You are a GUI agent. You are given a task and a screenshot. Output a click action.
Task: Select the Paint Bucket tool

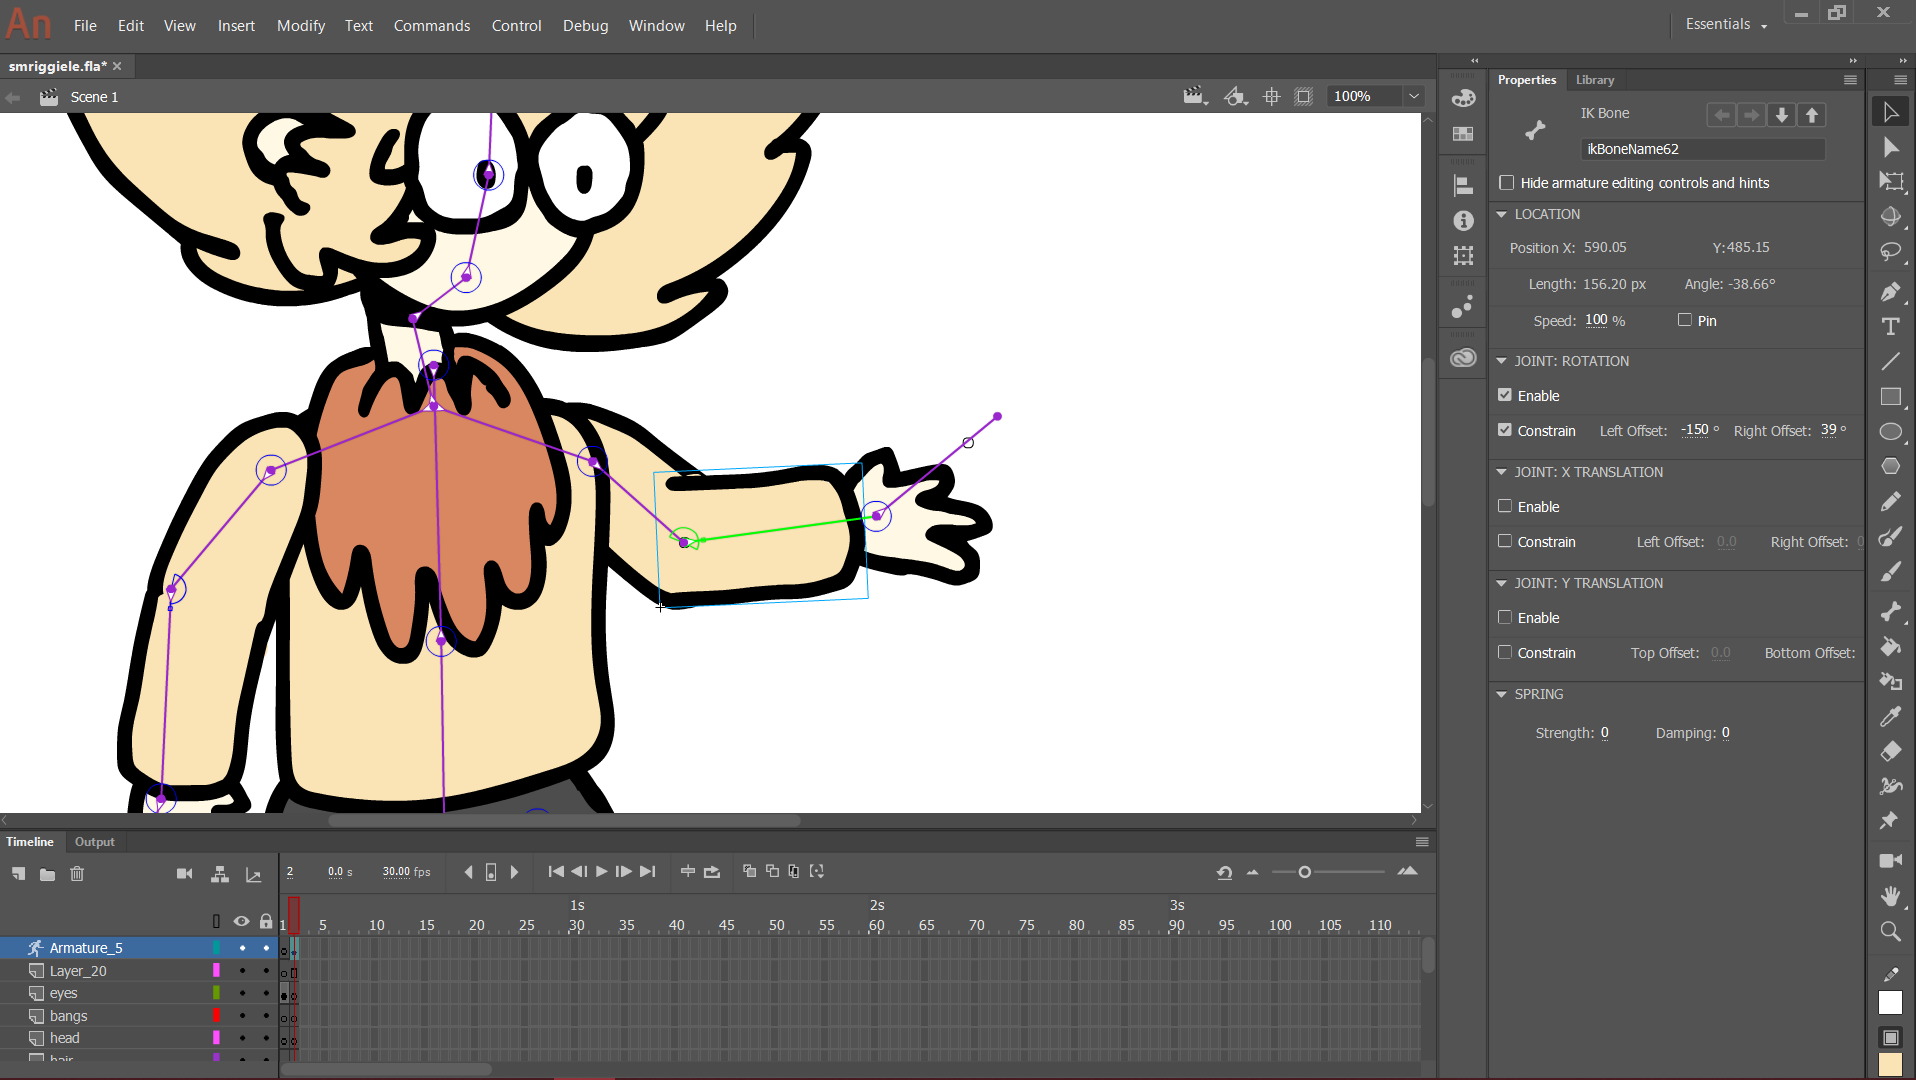click(1890, 646)
